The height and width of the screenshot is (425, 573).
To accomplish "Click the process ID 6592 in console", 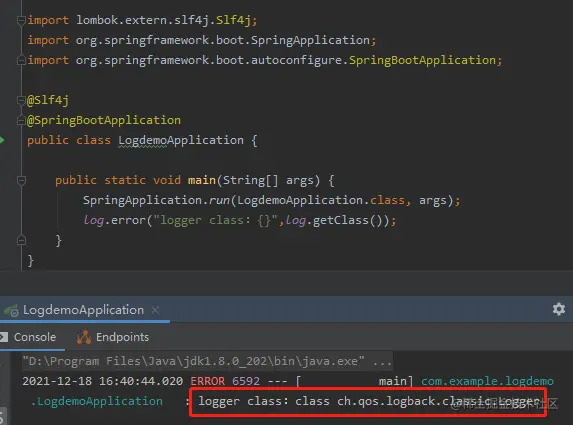I will pyautogui.click(x=246, y=381).
